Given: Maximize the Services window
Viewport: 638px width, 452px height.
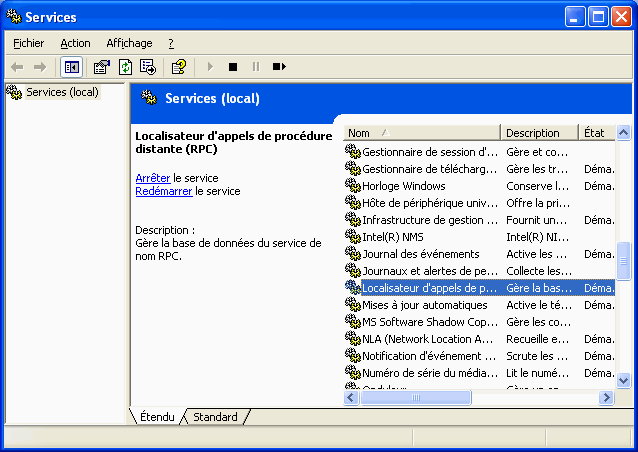Looking at the screenshot, I should click(x=598, y=17).
